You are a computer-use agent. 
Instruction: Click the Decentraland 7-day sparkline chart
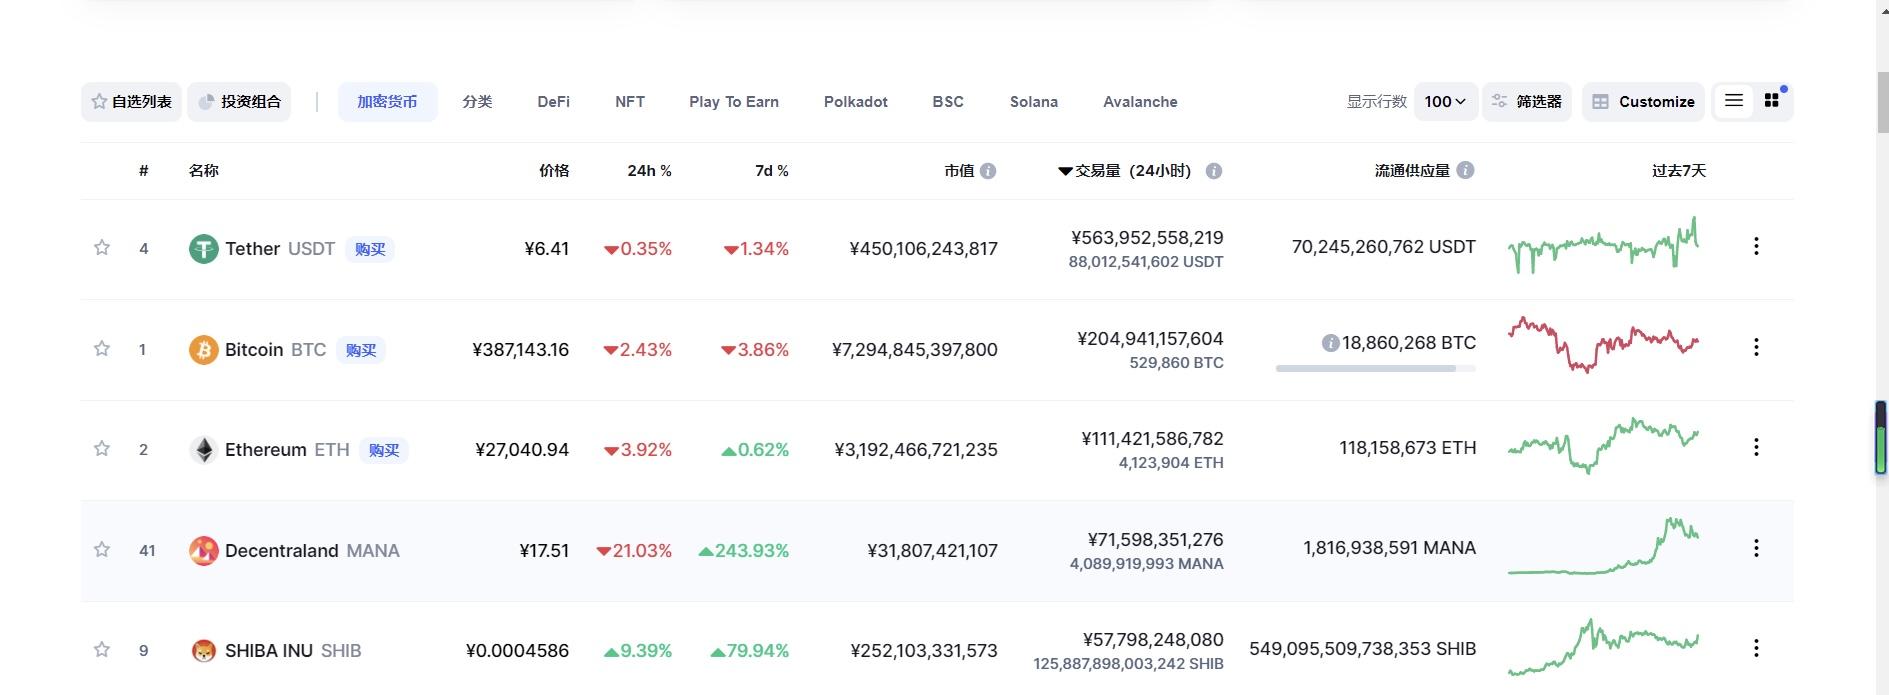tap(1603, 548)
